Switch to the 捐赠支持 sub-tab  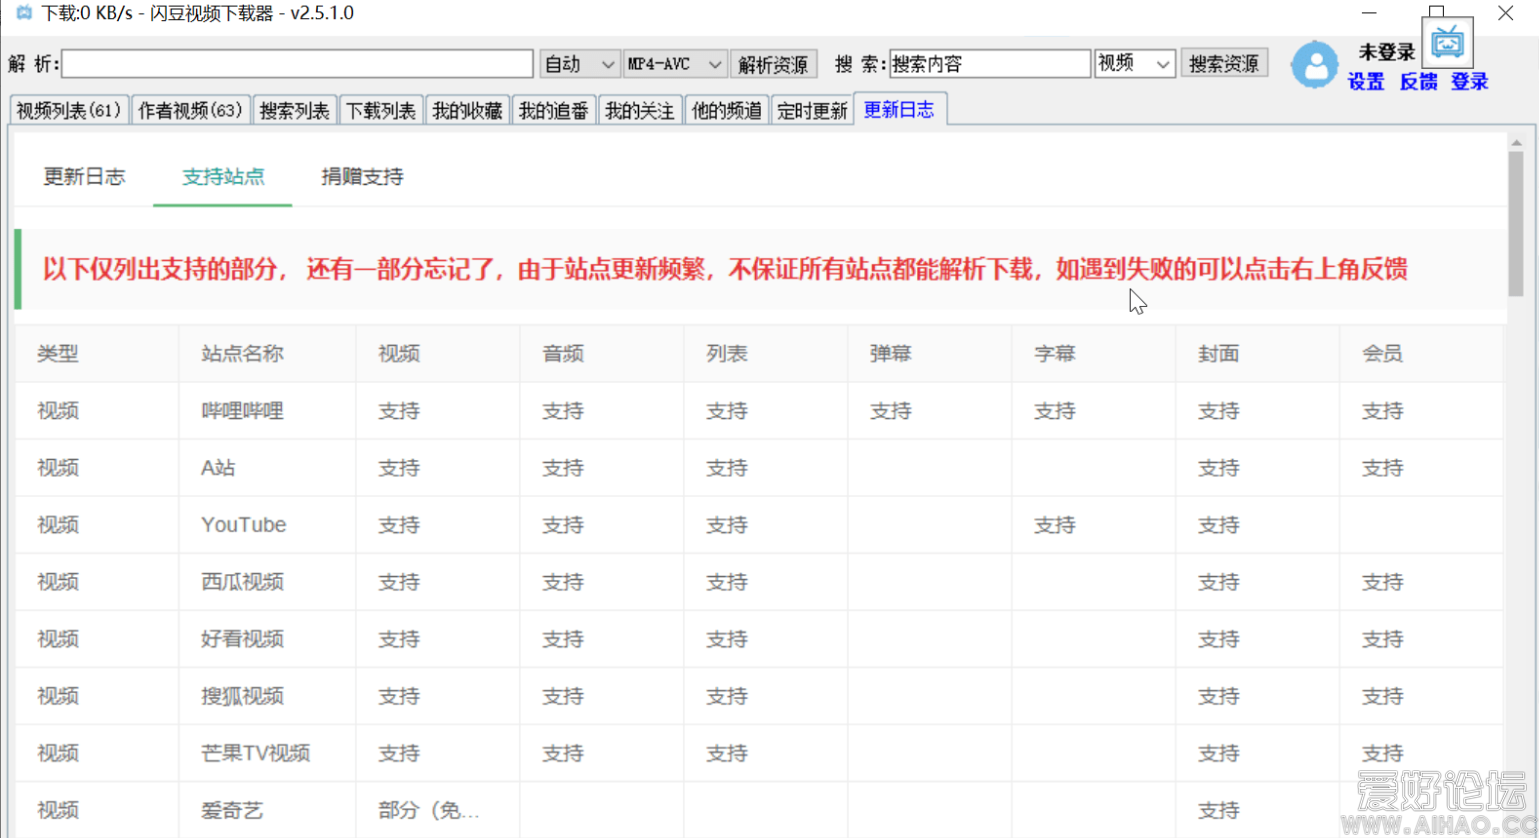coord(361,177)
